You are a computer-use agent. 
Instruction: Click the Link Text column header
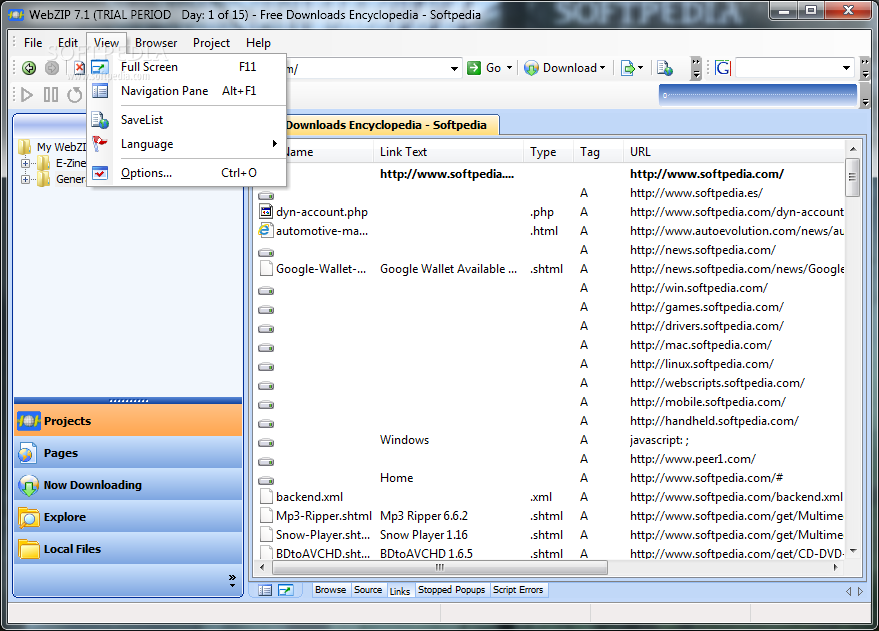448,152
